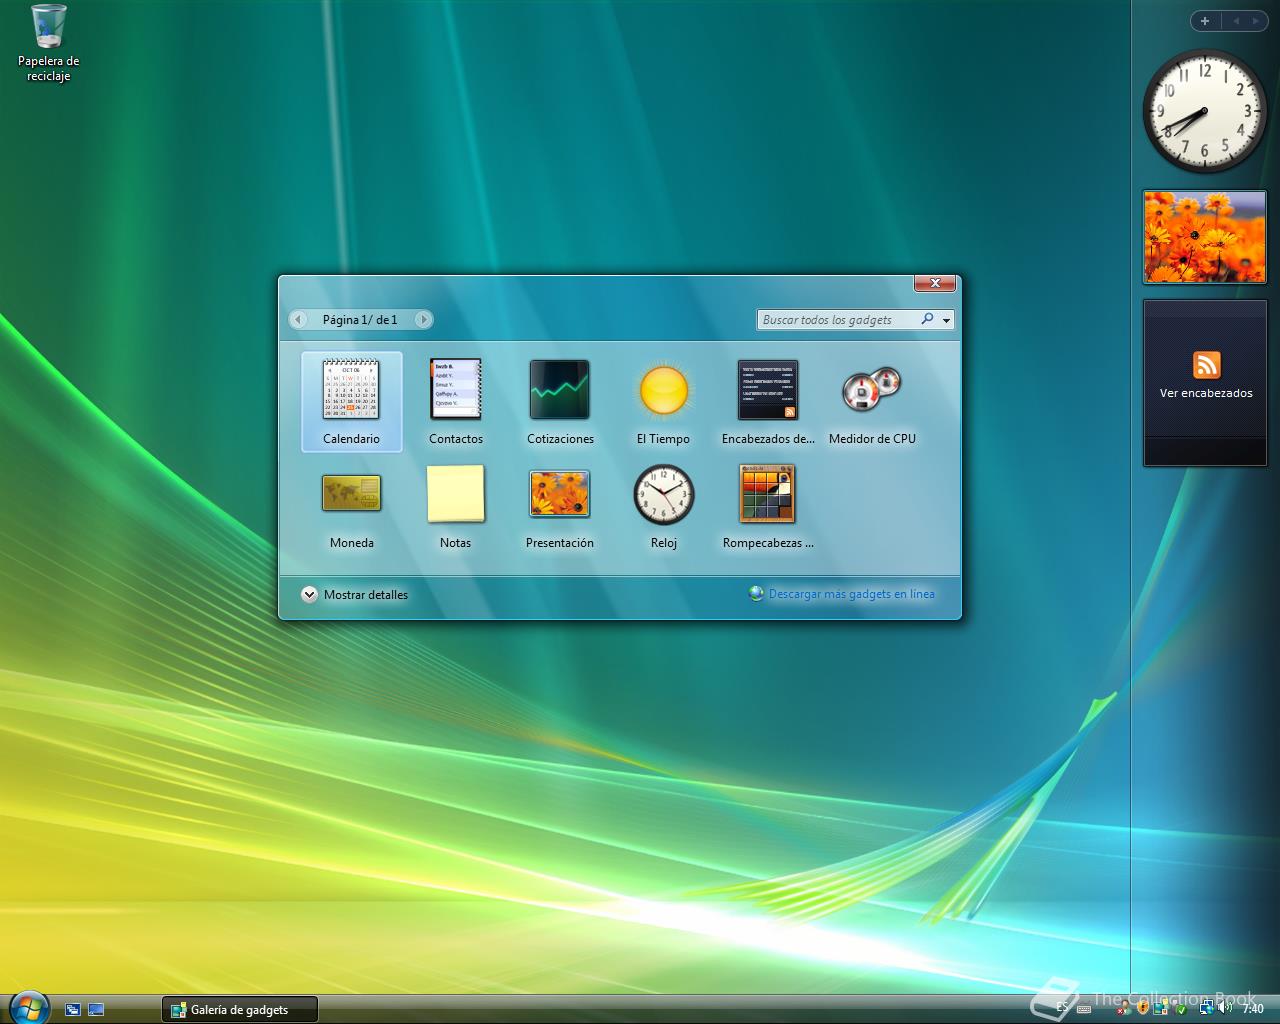The height and width of the screenshot is (1024, 1280).
Task: Click the sidebar analog clock gadget
Action: (1204, 111)
